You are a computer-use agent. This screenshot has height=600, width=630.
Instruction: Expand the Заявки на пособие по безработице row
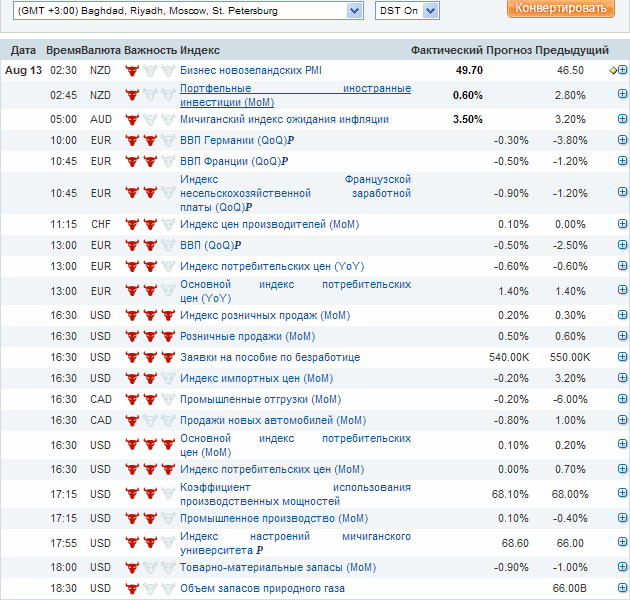pos(622,356)
